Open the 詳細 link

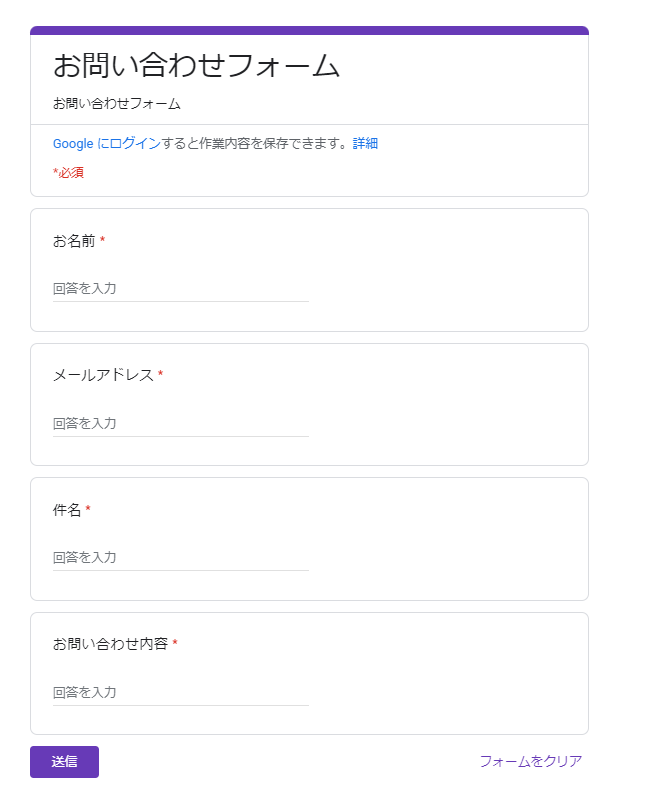365,143
